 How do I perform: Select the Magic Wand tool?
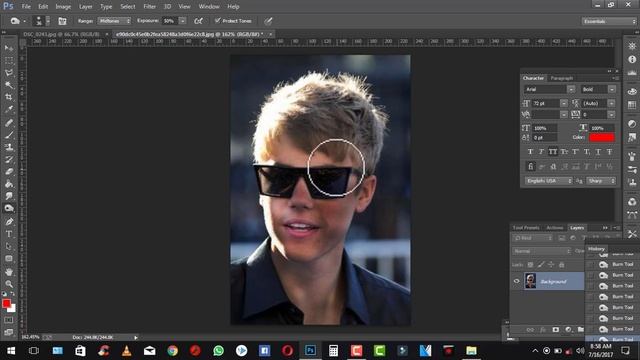[9, 85]
